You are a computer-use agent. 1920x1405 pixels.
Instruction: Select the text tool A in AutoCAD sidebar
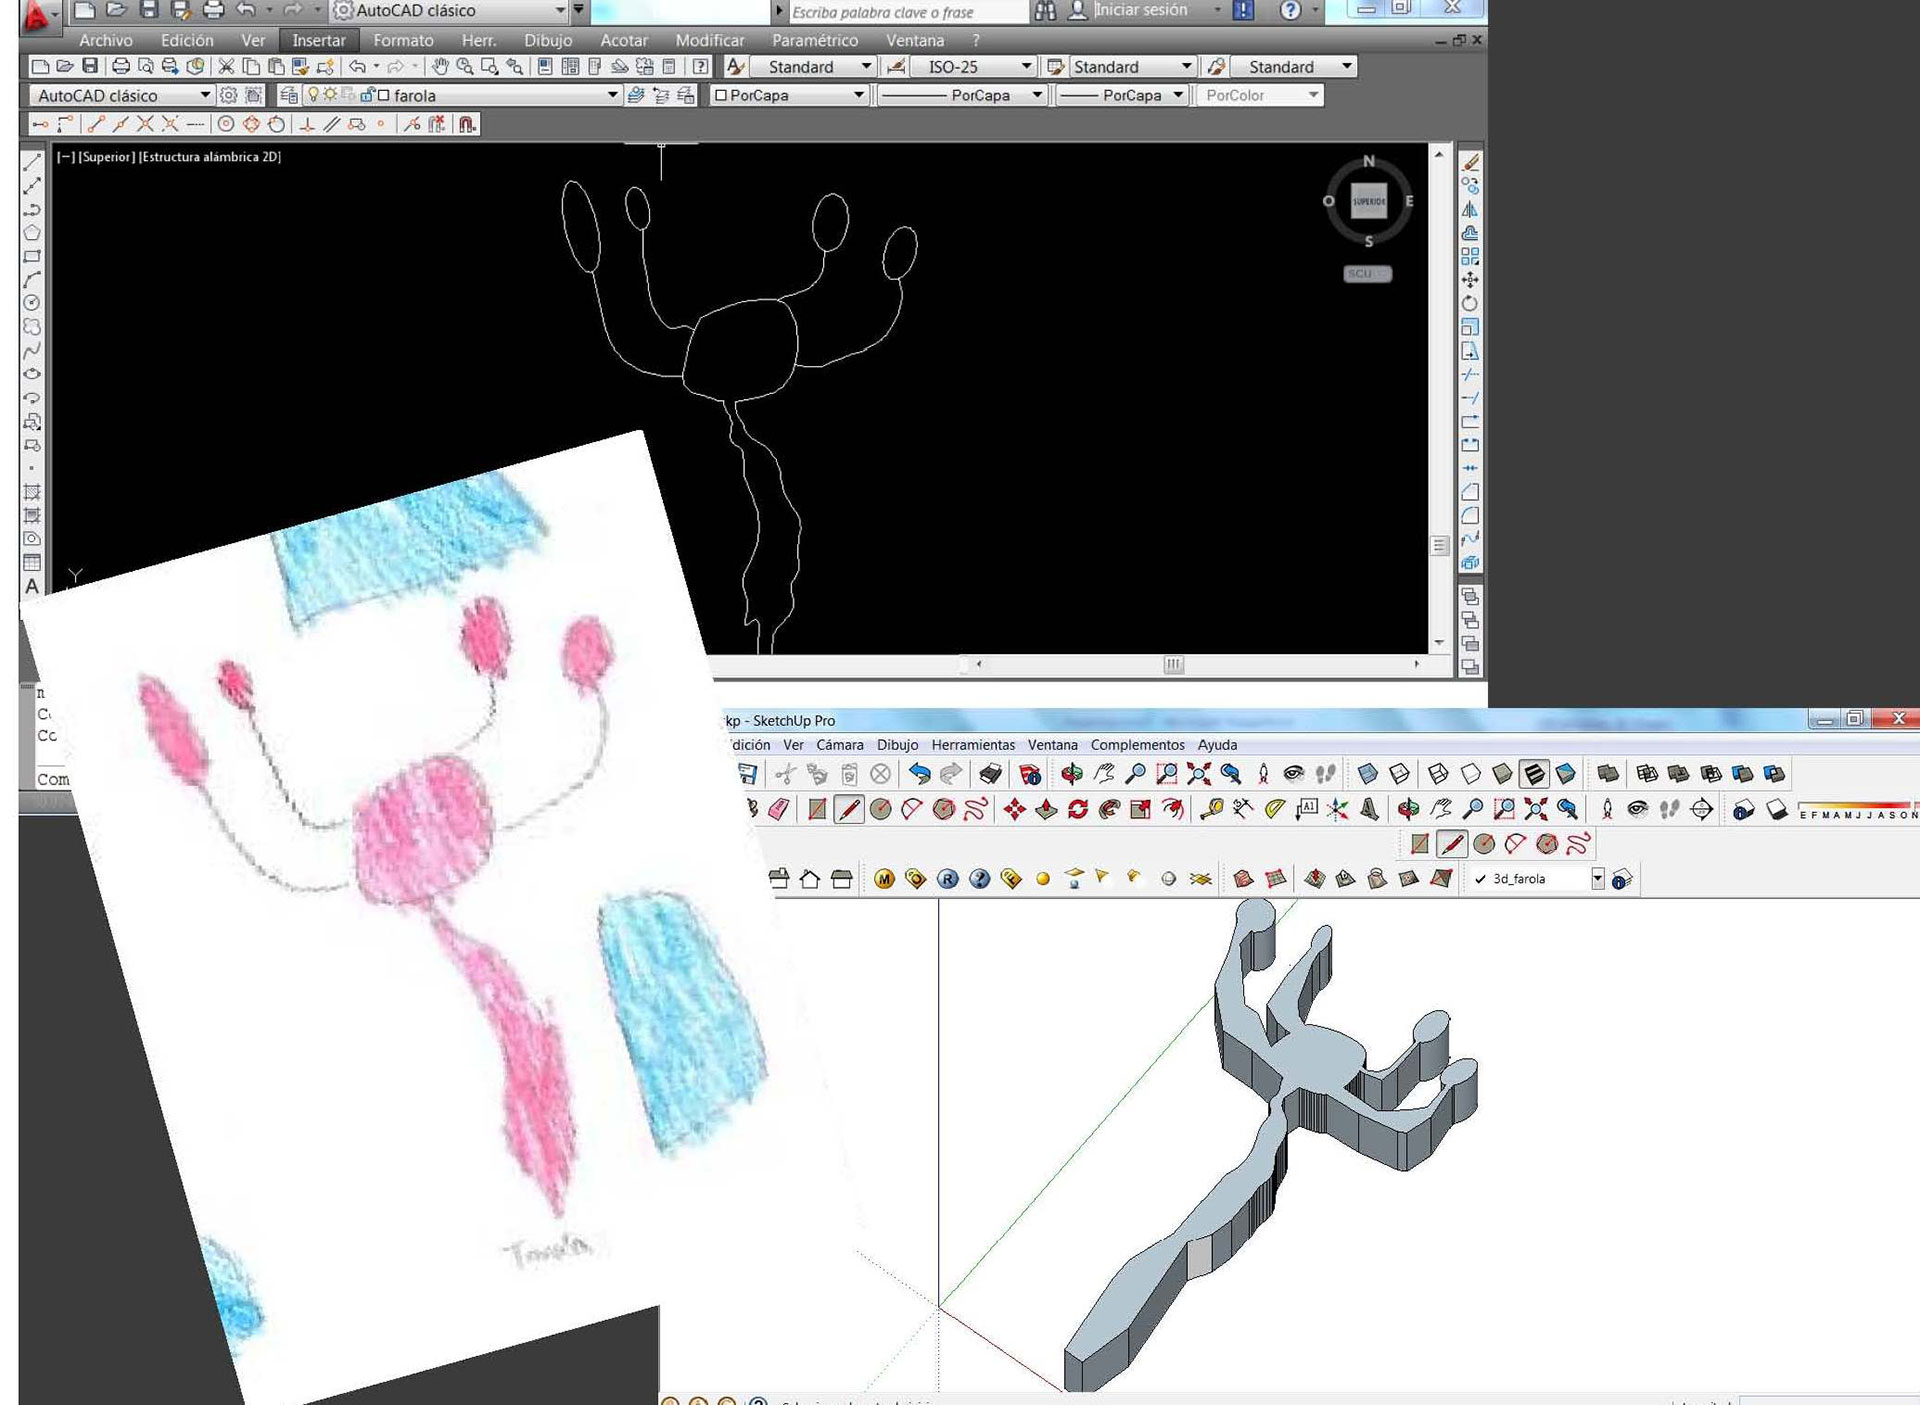click(x=32, y=587)
